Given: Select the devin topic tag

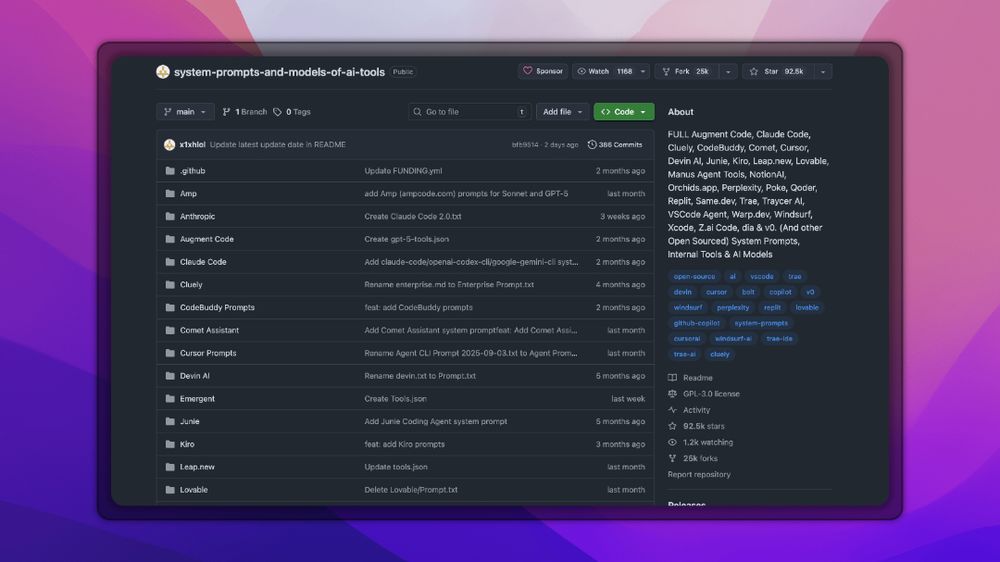Looking at the screenshot, I should pos(682,292).
